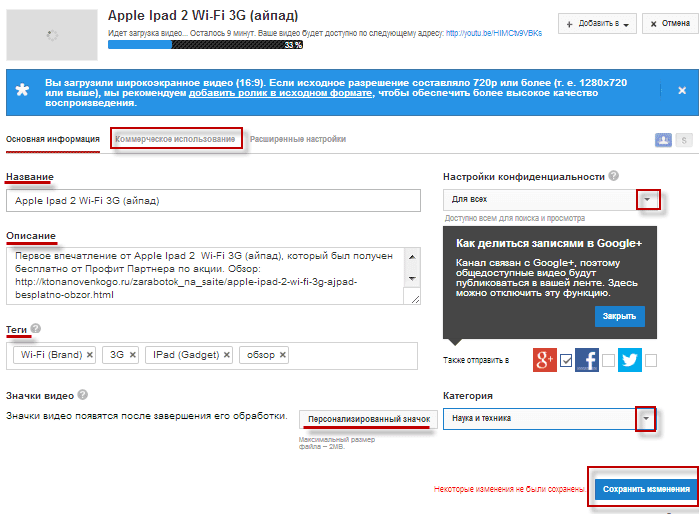699x514 pixels.
Task: Click the Отмена button
Action: 670,24
